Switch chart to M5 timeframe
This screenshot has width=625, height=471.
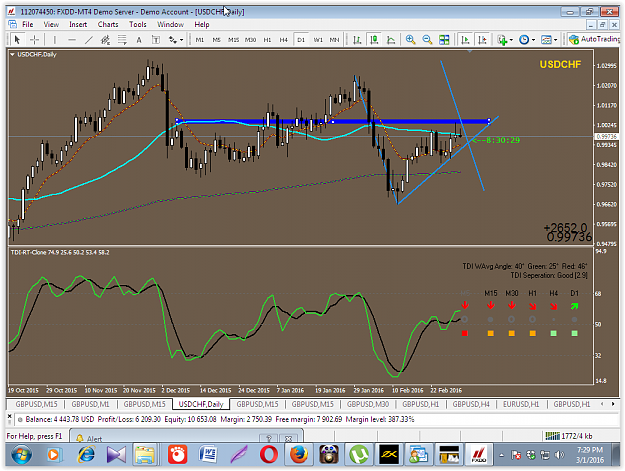click(216, 40)
